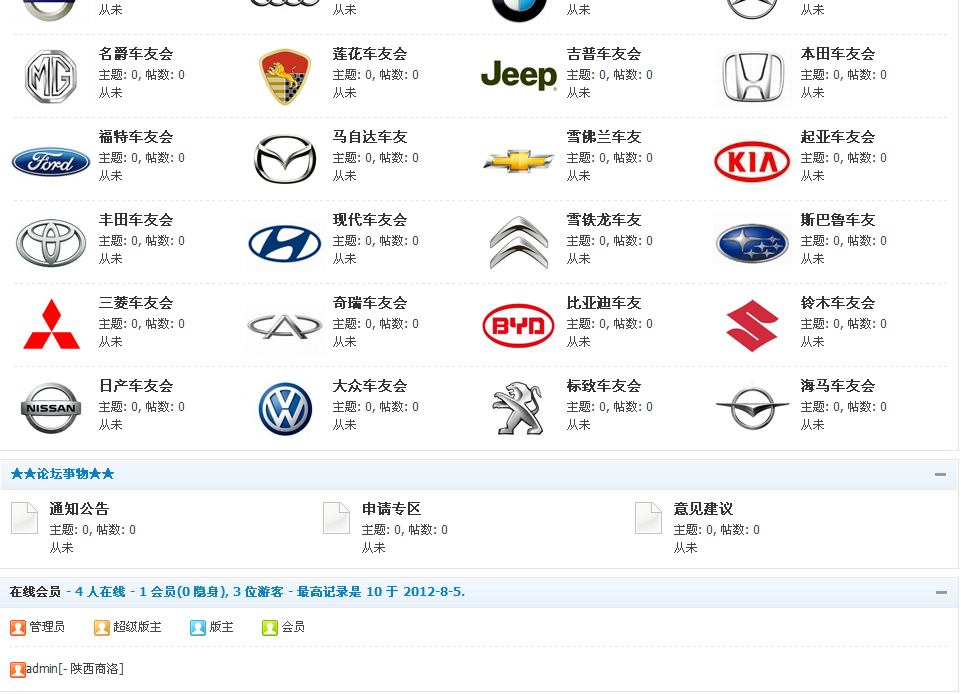This screenshot has height=694, width=961.
Task: Open the 海马车友会 link
Action: point(838,386)
